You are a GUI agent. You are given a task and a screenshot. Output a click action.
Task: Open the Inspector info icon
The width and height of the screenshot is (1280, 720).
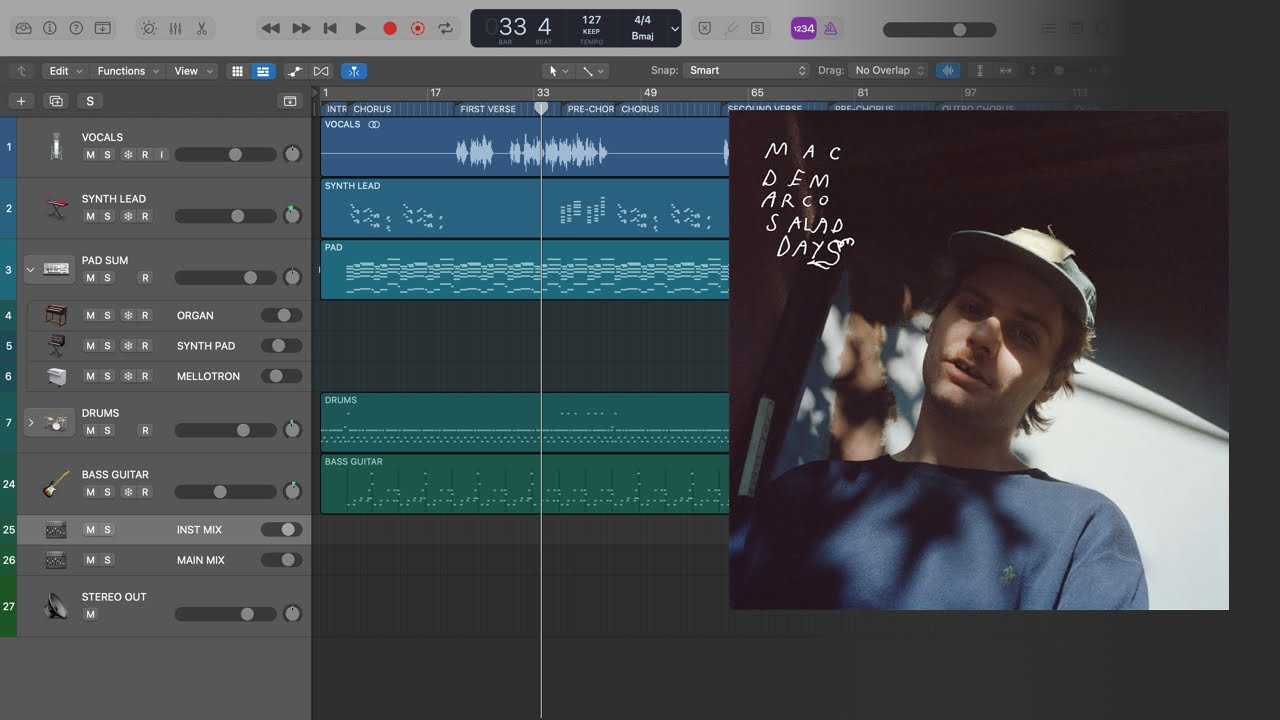click(50, 28)
